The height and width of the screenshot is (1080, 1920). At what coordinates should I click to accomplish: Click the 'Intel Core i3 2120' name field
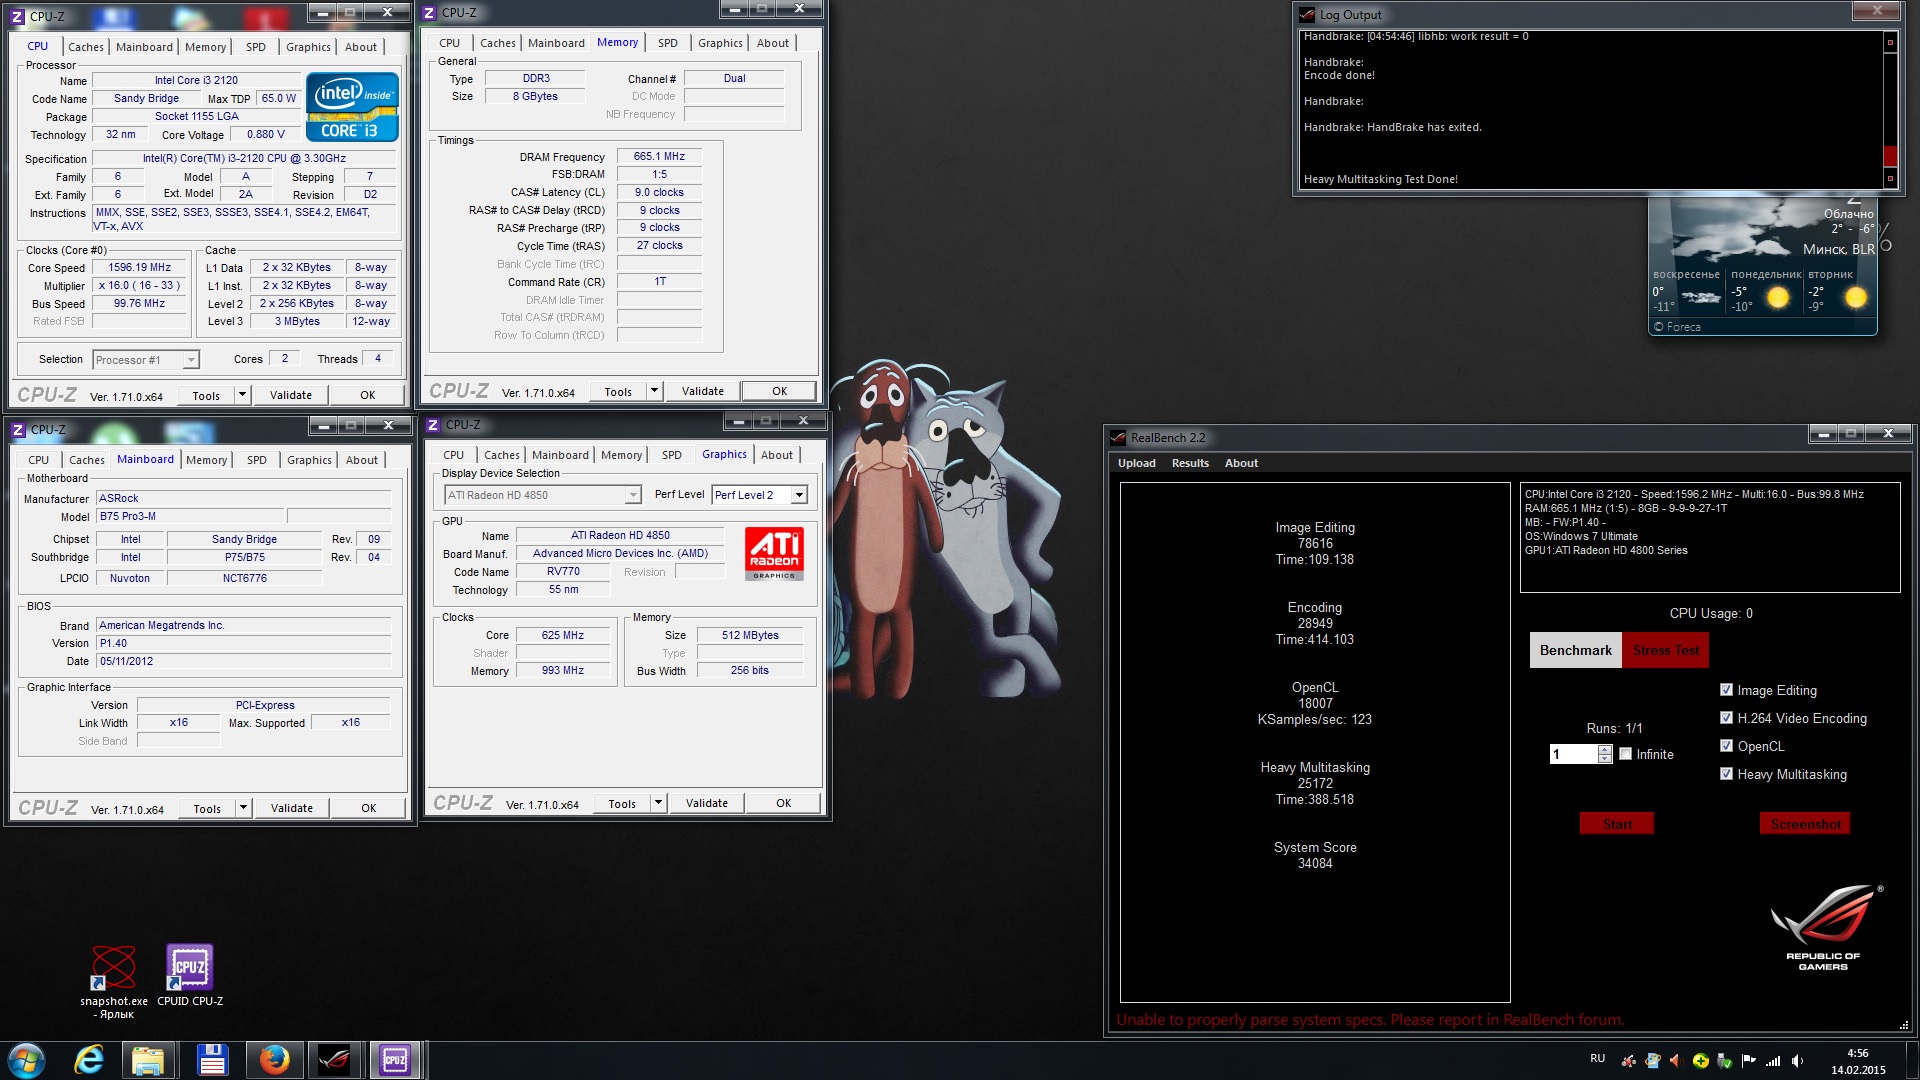[196, 80]
